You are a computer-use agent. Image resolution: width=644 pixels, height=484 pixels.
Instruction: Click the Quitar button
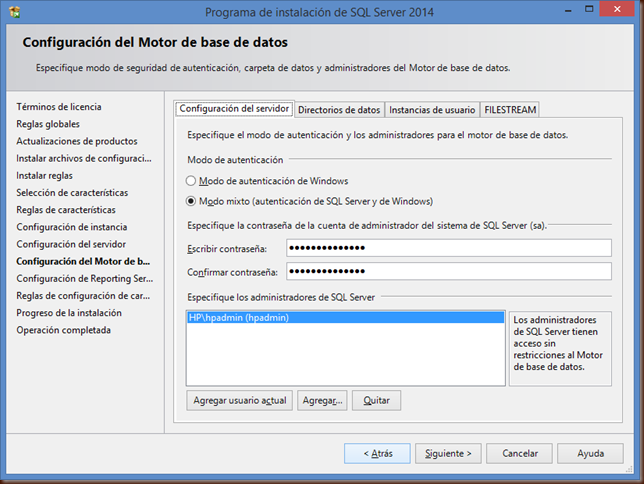(376, 401)
